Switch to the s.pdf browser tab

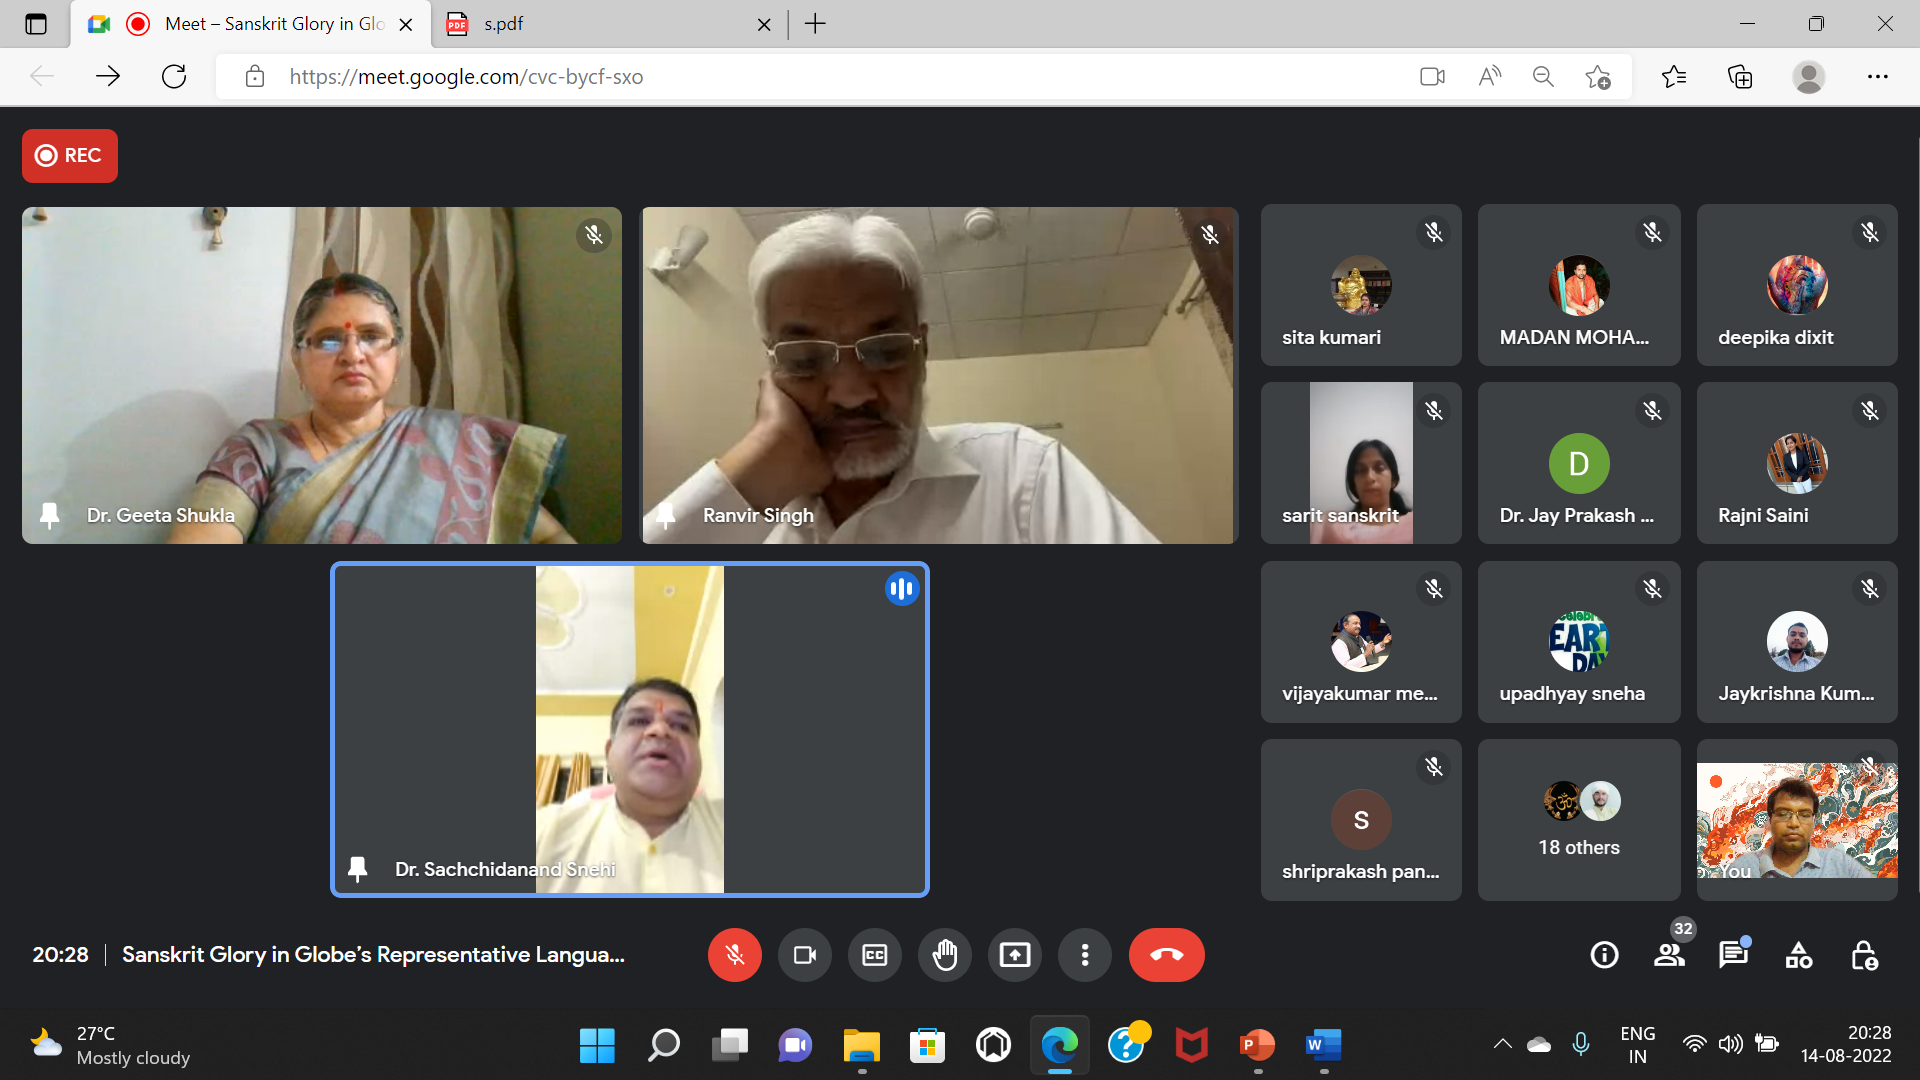click(600, 24)
